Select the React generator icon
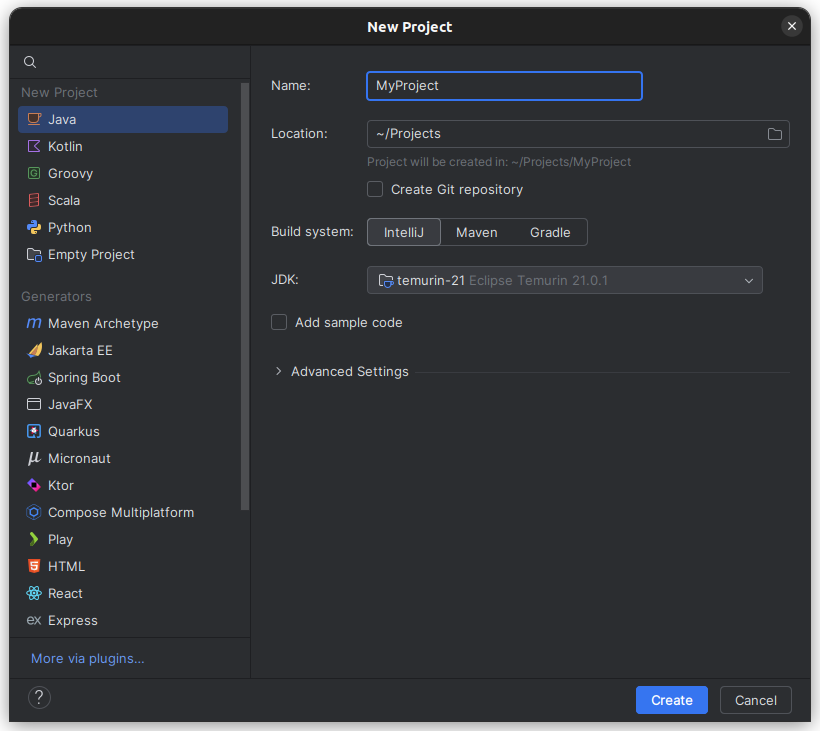Viewport: 820px width, 731px height. coord(34,593)
